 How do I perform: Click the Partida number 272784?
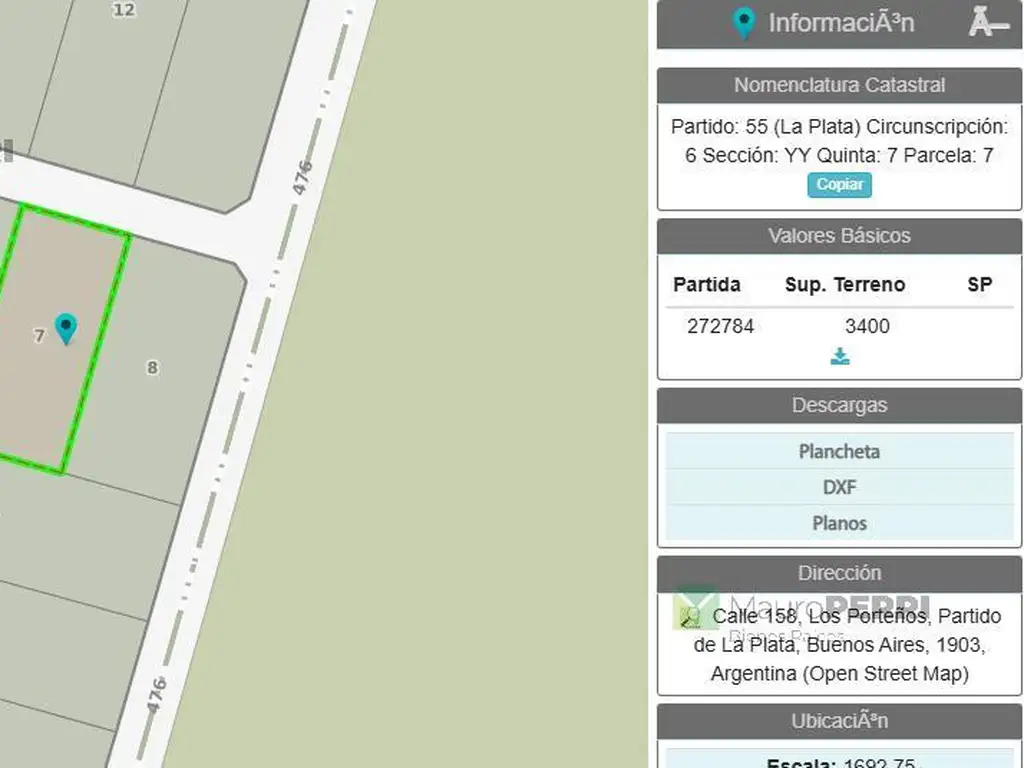click(x=720, y=326)
